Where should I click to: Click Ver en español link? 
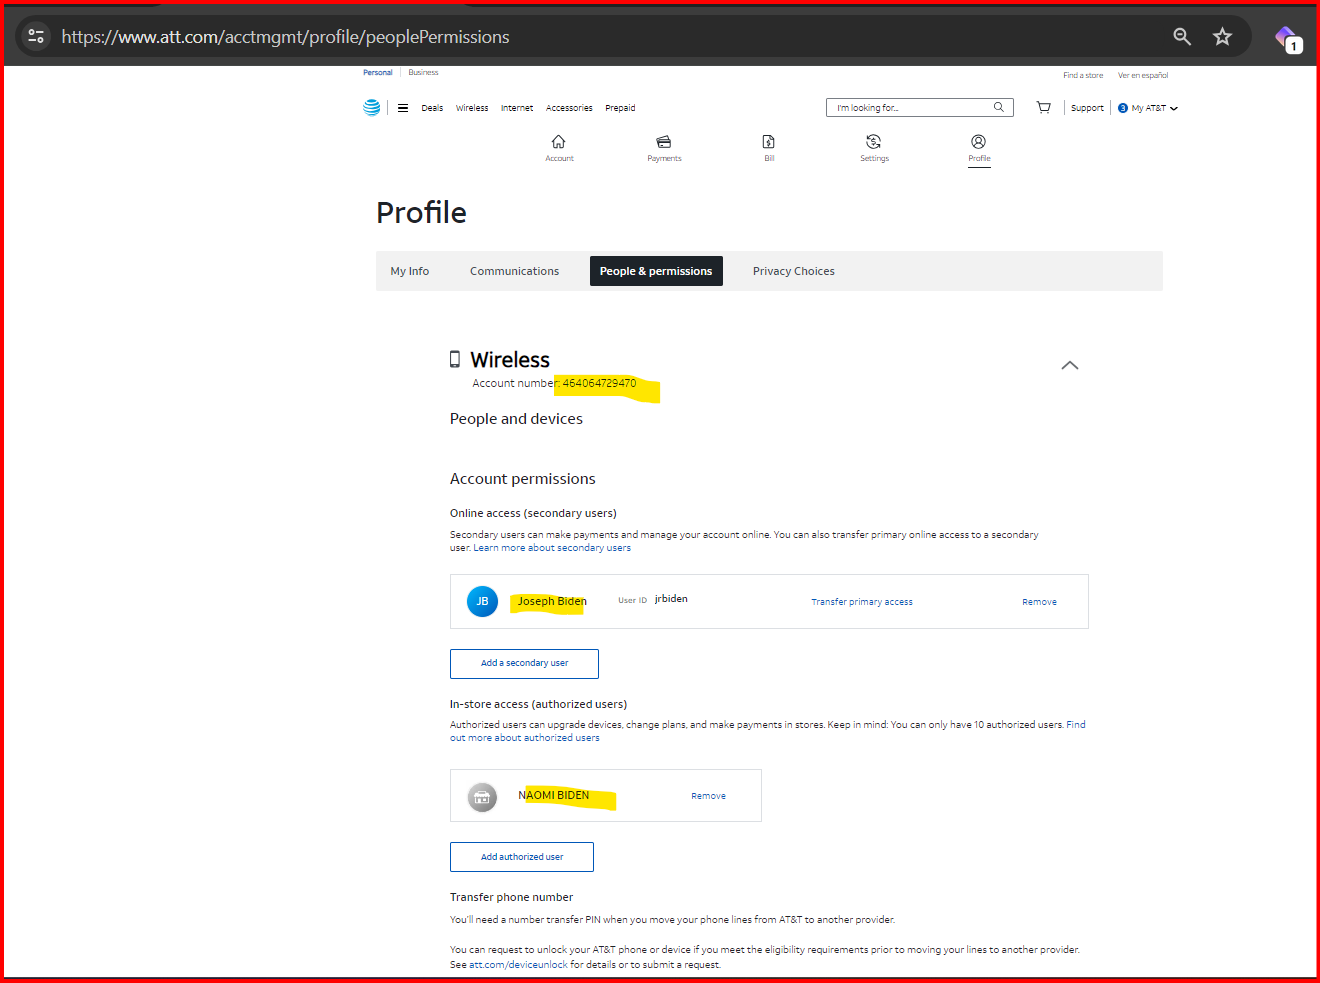1143,75
